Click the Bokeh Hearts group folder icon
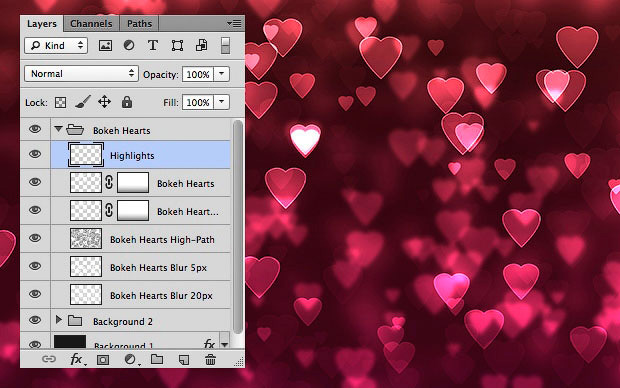The width and height of the screenshot is (620, 388). (75, 129)
